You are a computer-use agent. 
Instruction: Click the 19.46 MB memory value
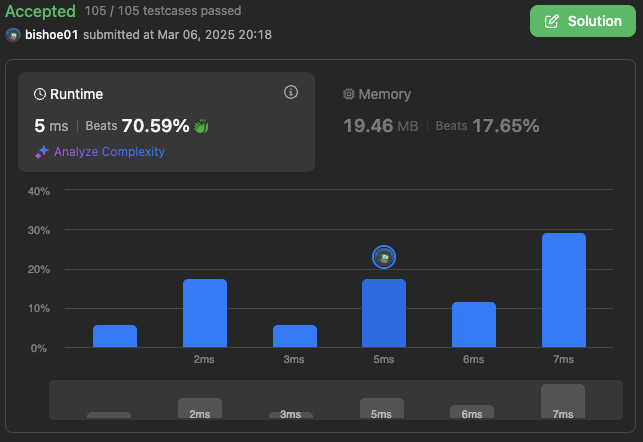[x=381, y=126]
